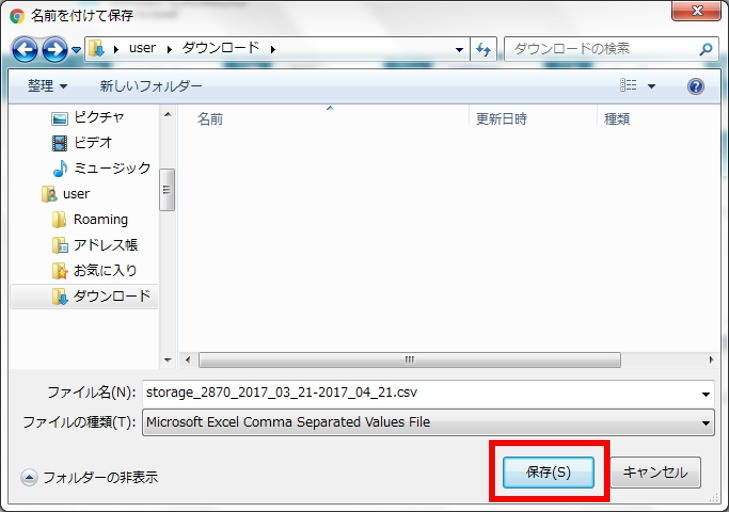Click the horizontal scrollbar in file list
729x512 pixels.
pyautogui.click(x=409, y=360)
